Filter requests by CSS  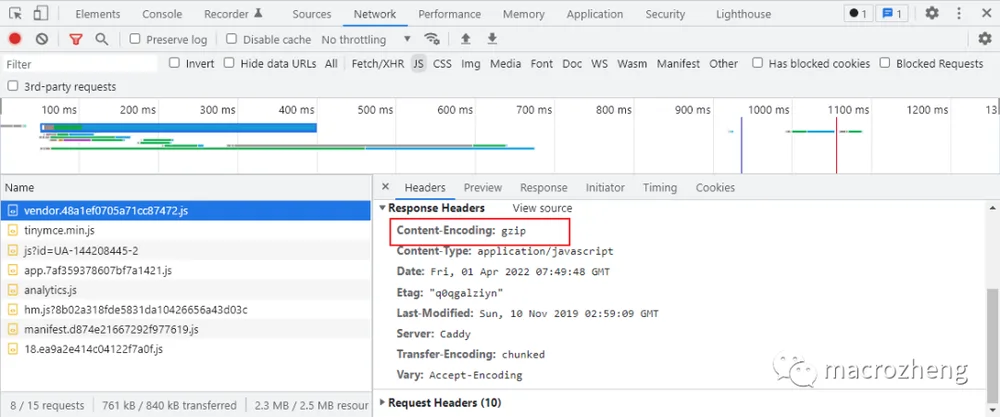tap(442, 64)
